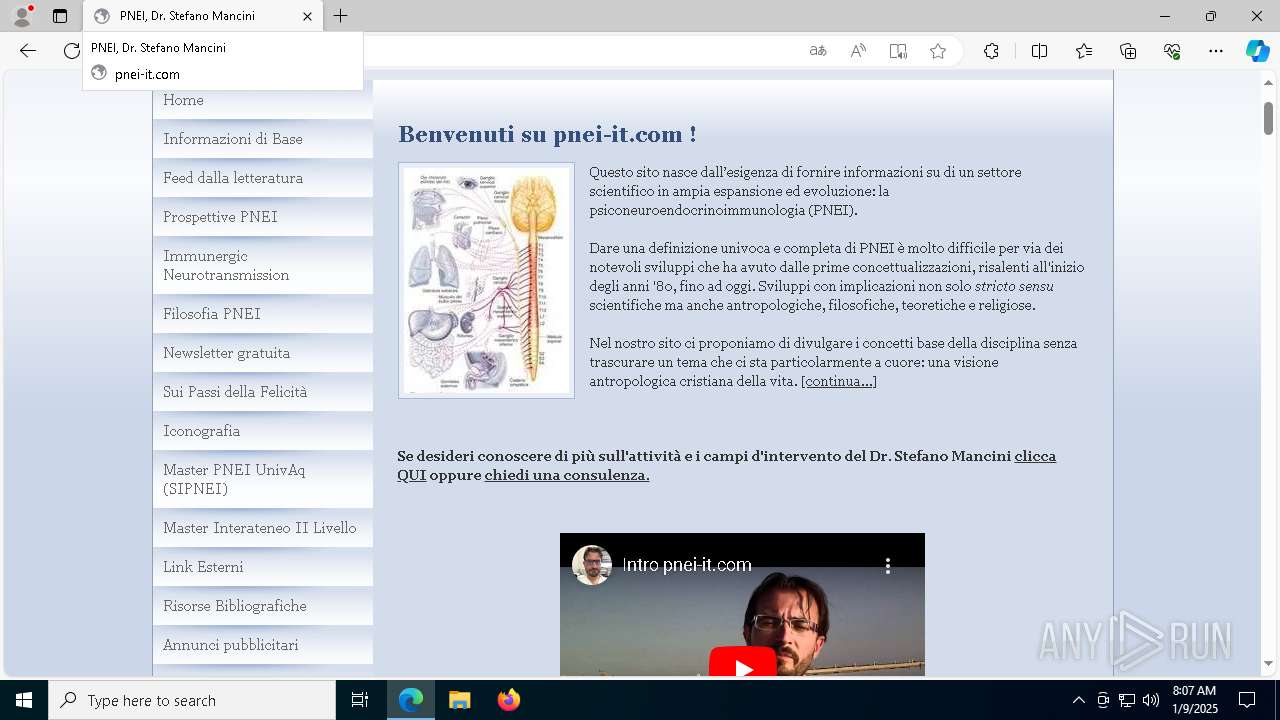Image resolution: width=1280 pixels, height=720 pixels.
Task: Open Master PNEI UnivAq (SIPNEI) link
Action: click(263, 479)
